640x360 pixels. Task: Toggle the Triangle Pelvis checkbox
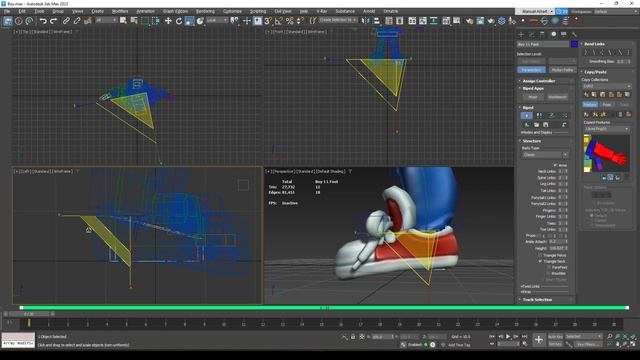(540, 255)
